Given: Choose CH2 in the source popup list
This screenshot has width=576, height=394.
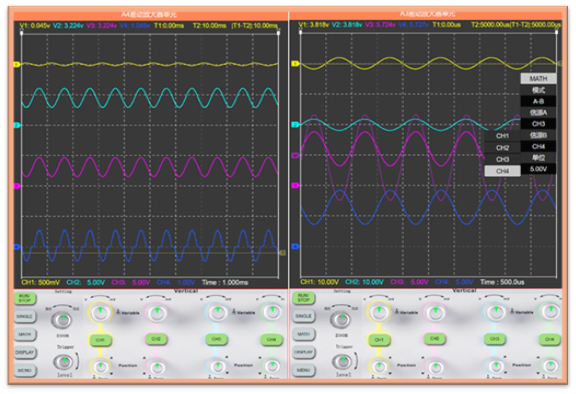Looking at the screenshot, I should coord(502,148).
